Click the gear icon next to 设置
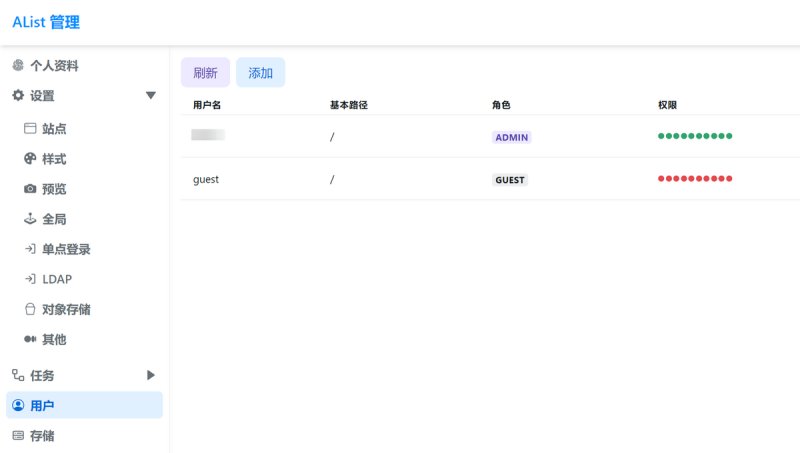This screenshot has height=453, width=800. tap(18, 95)
